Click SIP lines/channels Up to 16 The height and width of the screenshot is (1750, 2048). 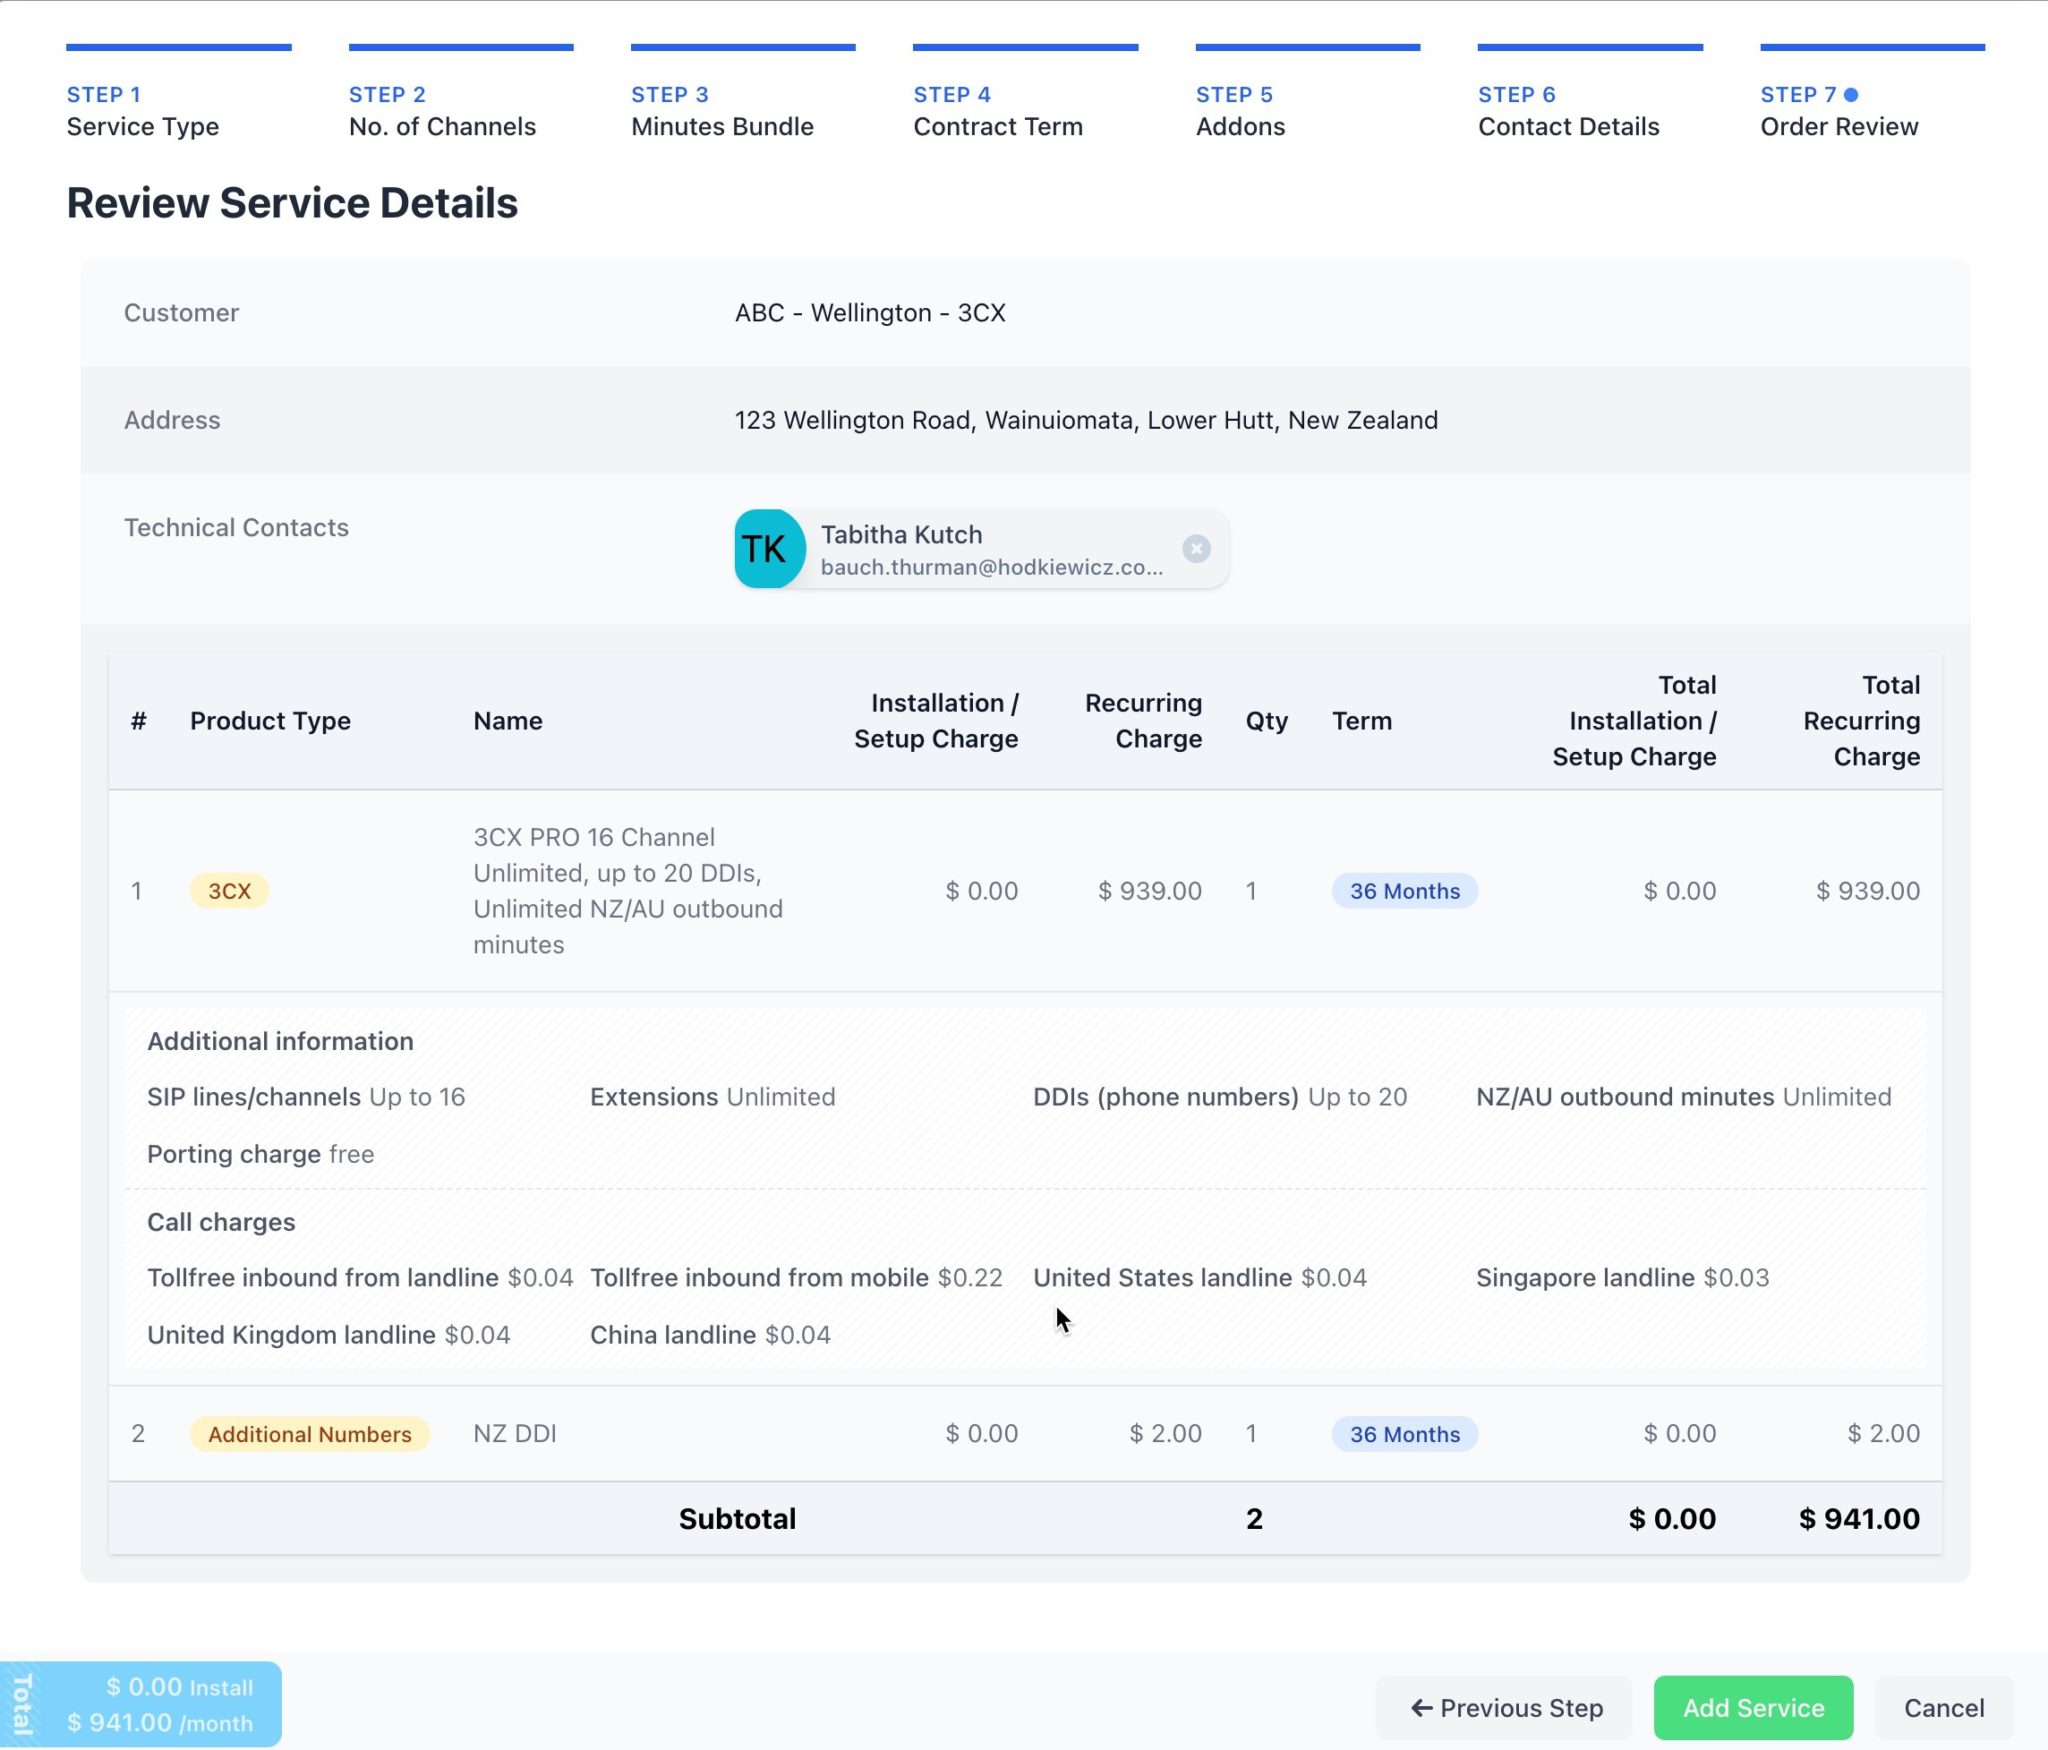pos(306,1097)
